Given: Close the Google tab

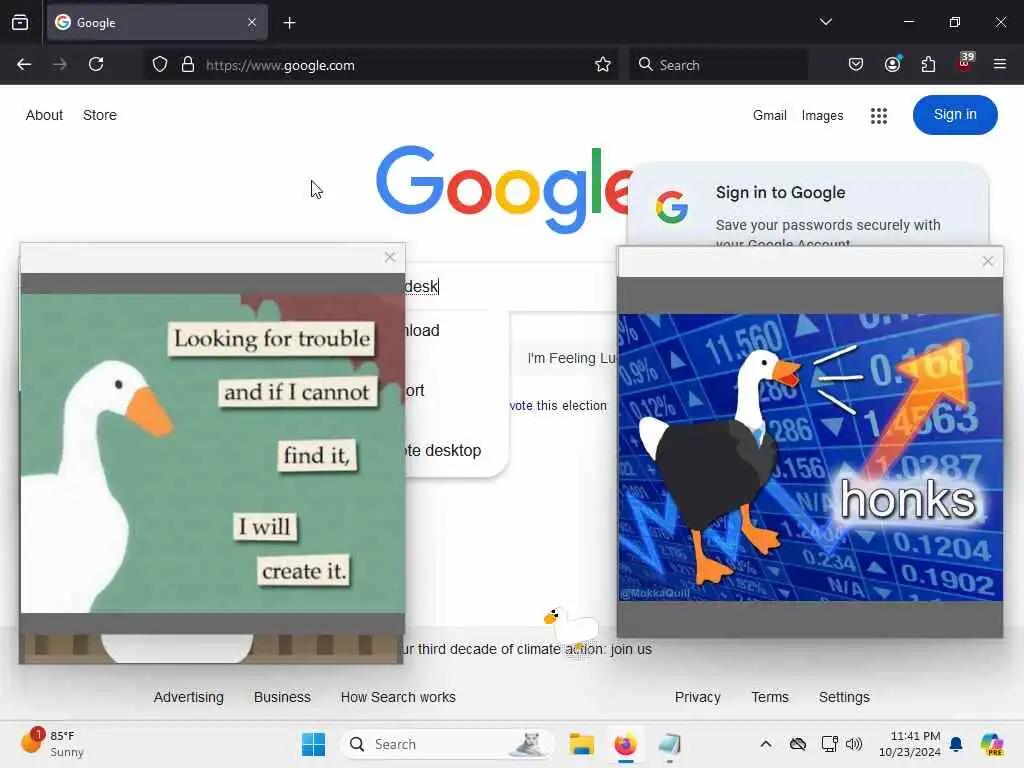Looking at the screenshot, I should pyautogui.click(x=252, y=23).
